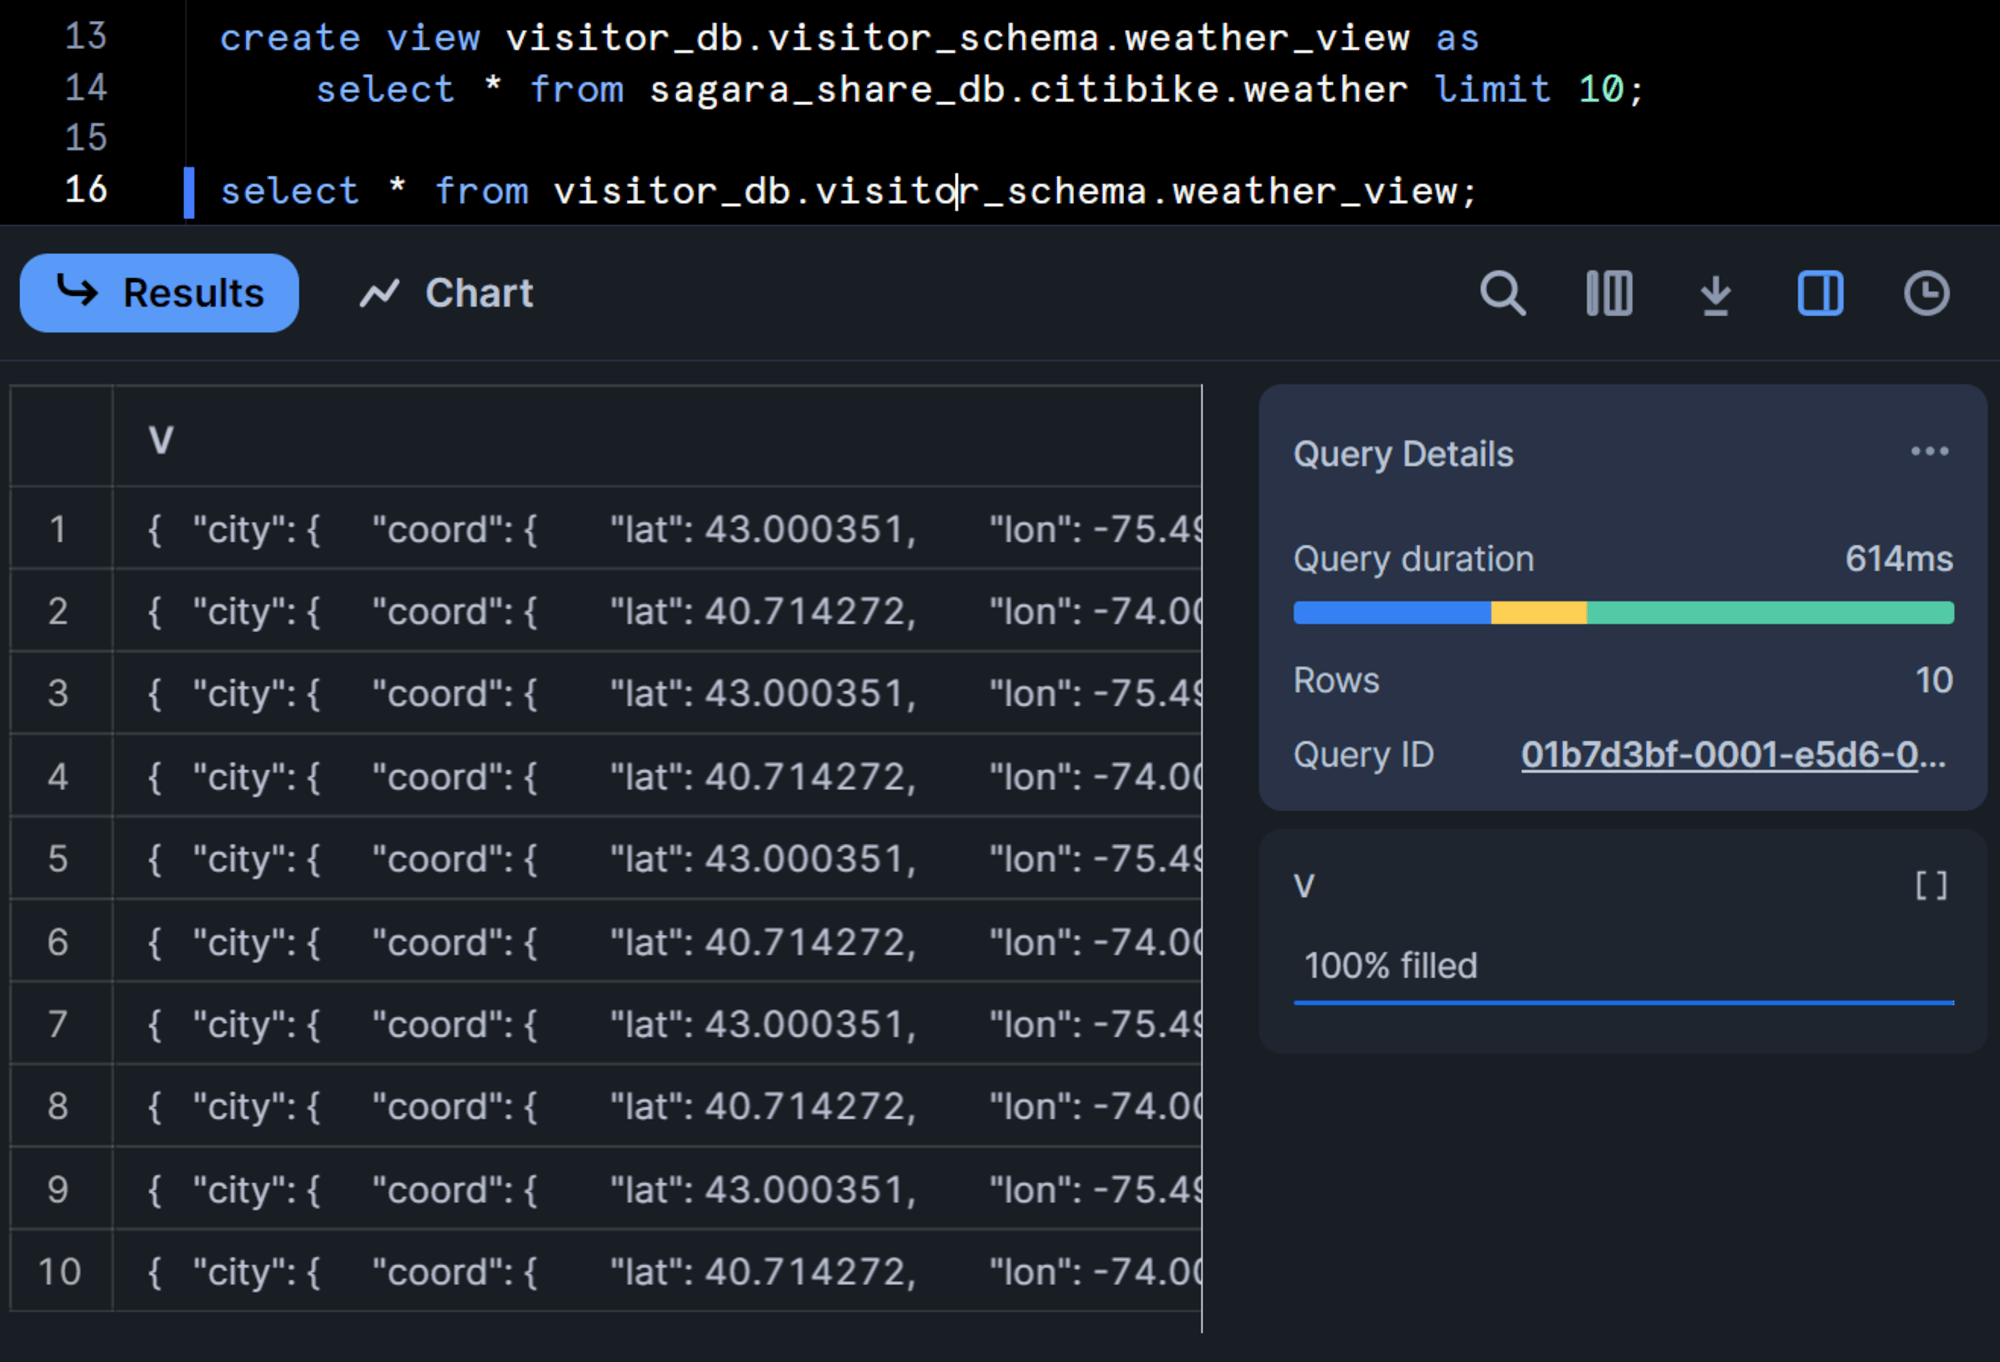Screen dimensions: 2000x1362
Task: Open the Query ID link 01b7d3bf-0001-e5d6
Action: pyautogui.click(x=1733, y=754)
